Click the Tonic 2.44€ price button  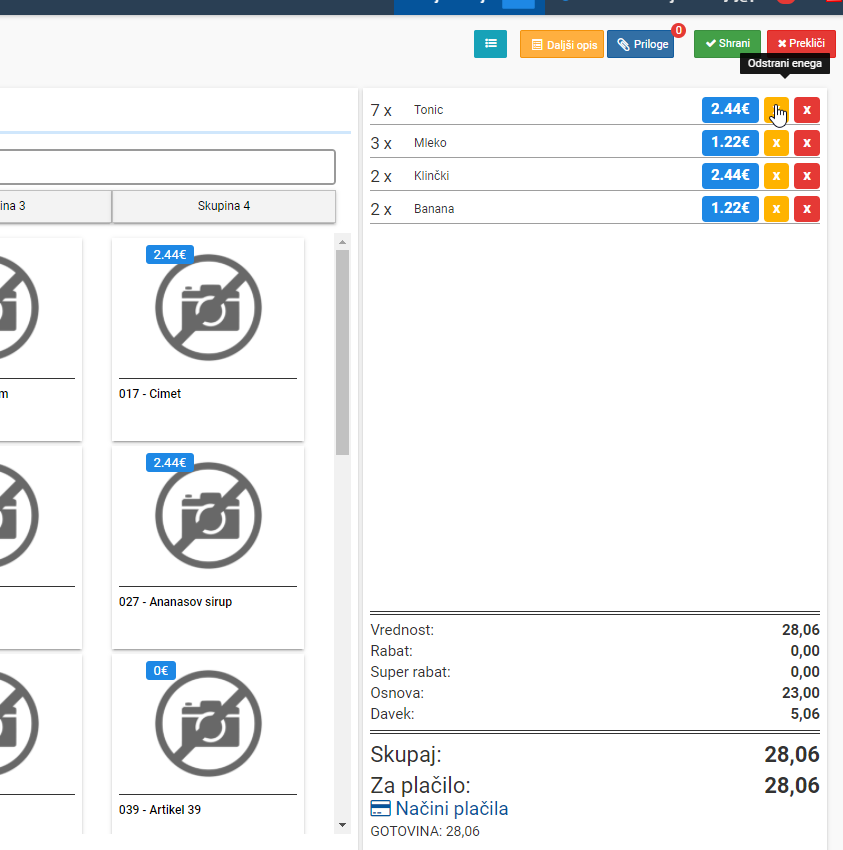pyautogui.click(x=730, y=110)
